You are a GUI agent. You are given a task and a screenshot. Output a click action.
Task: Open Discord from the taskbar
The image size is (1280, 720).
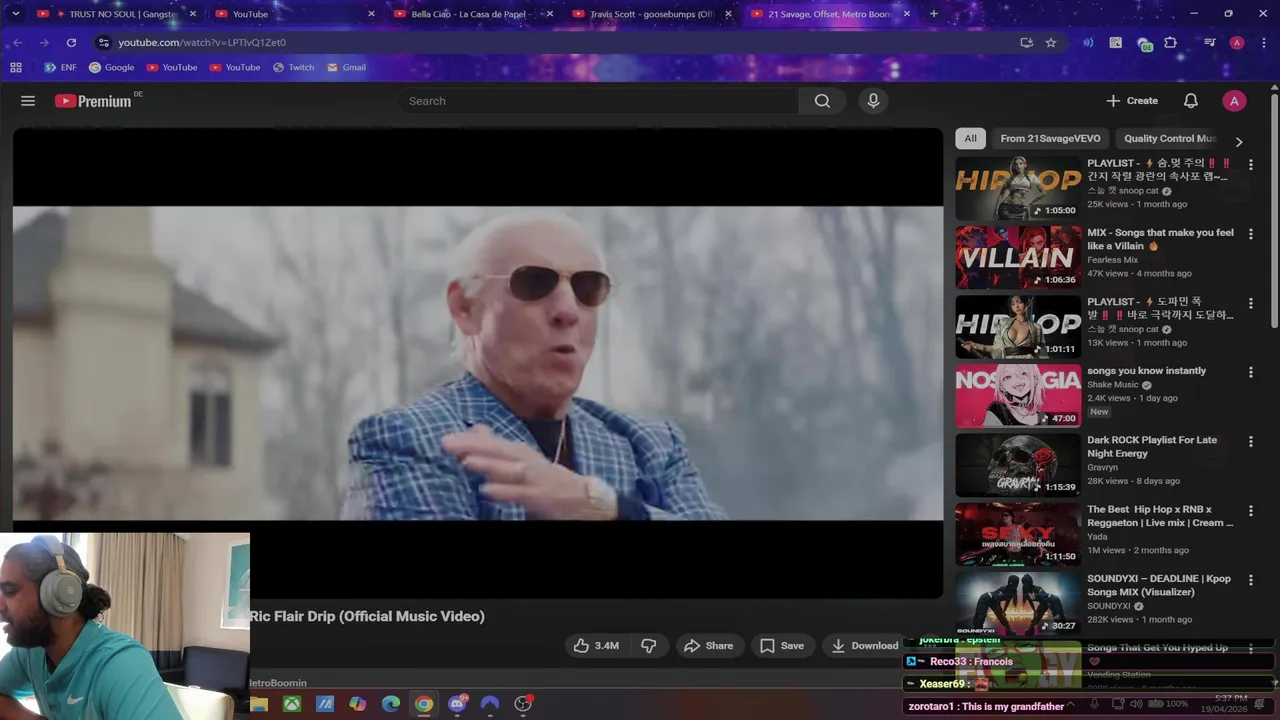457,704
